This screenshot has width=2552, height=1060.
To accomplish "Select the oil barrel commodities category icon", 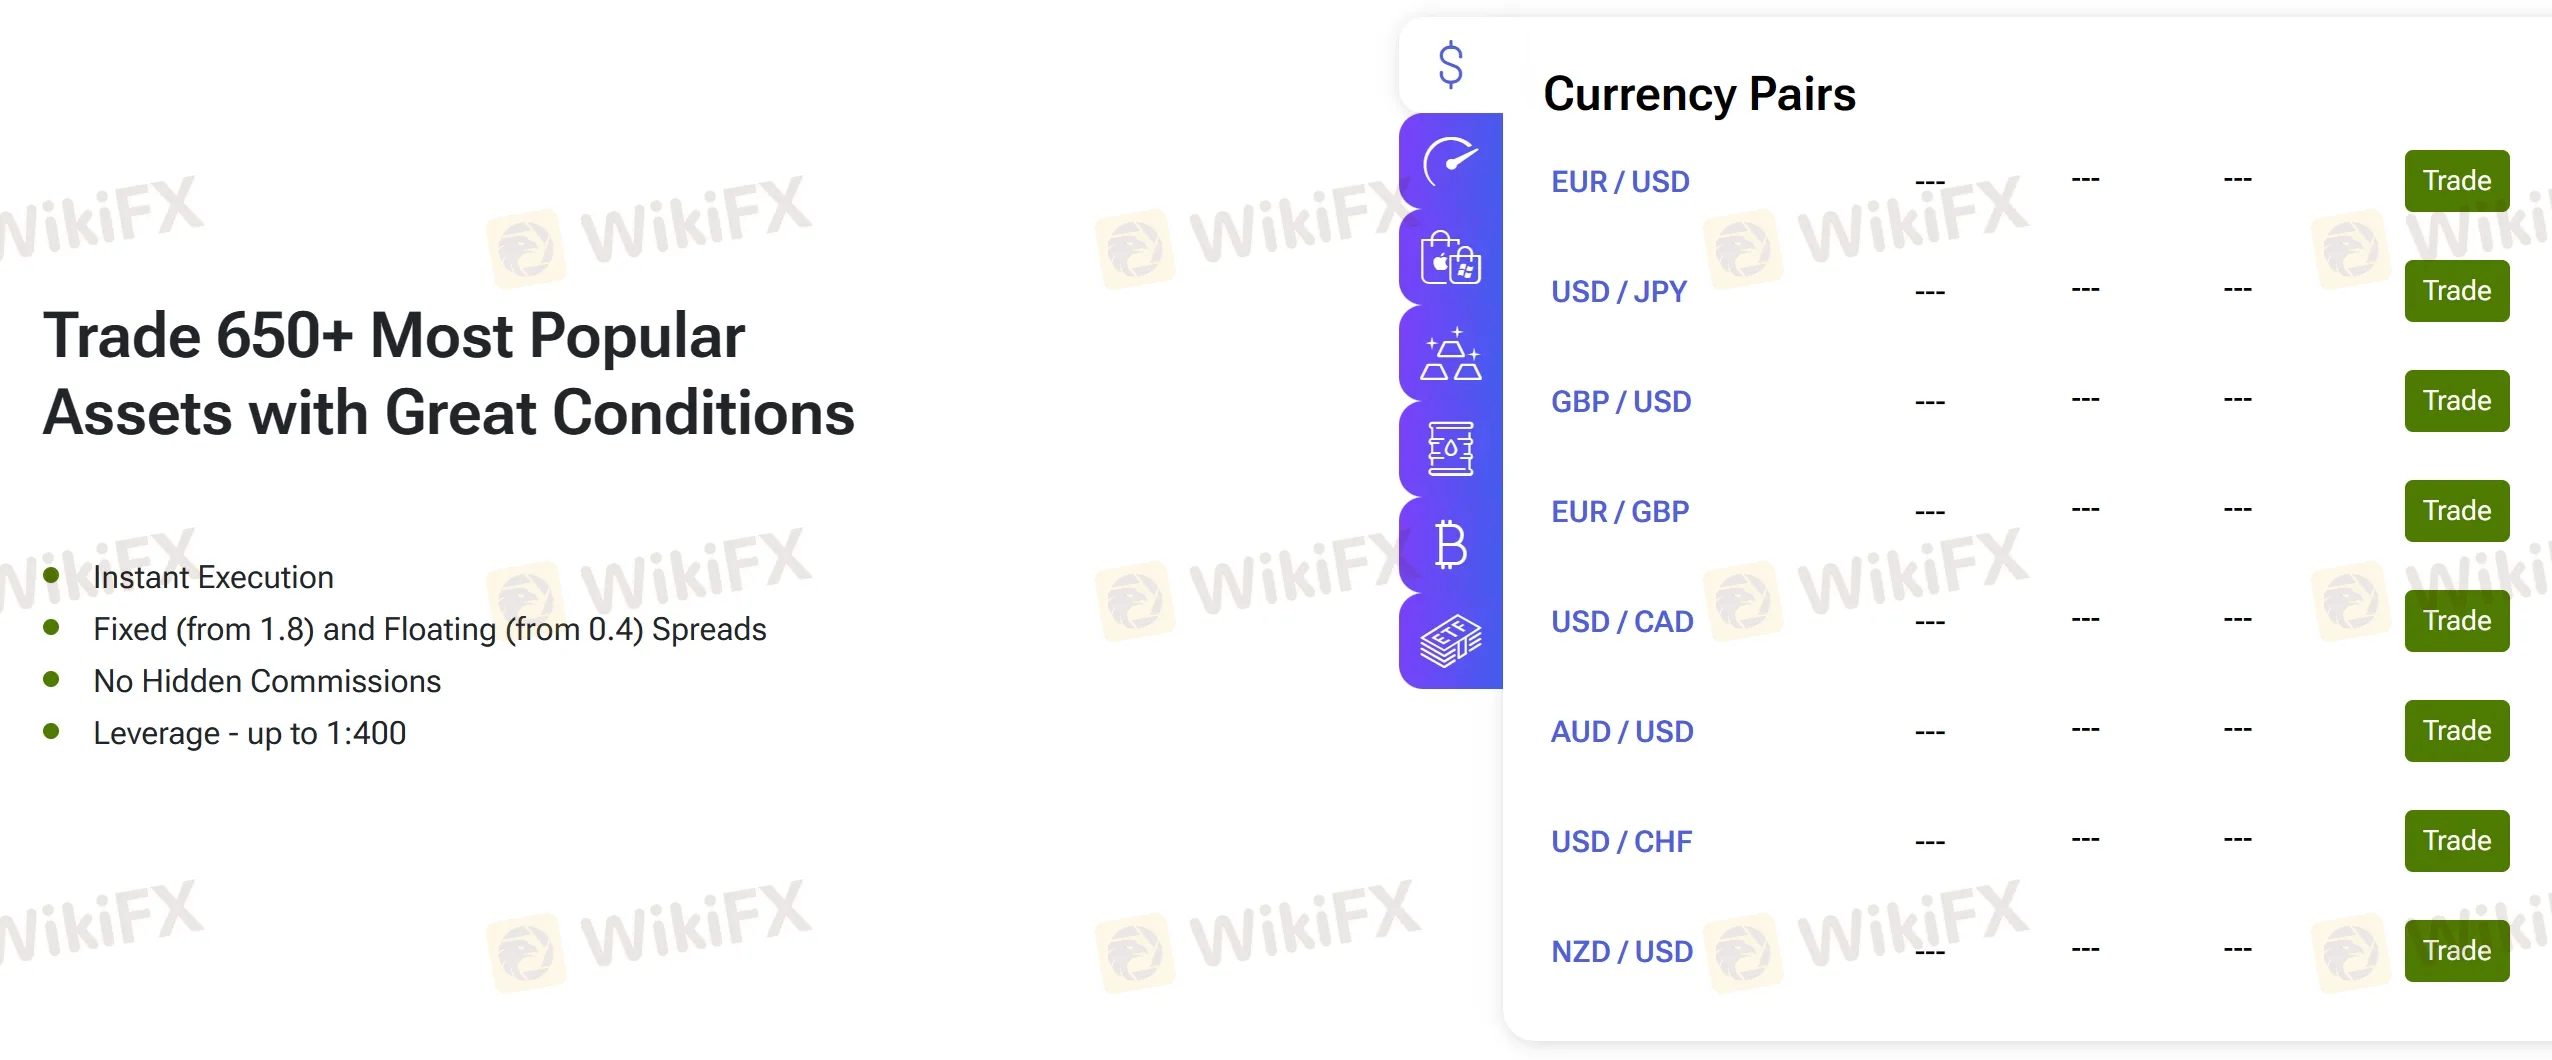I will [x=1450, y=449].
